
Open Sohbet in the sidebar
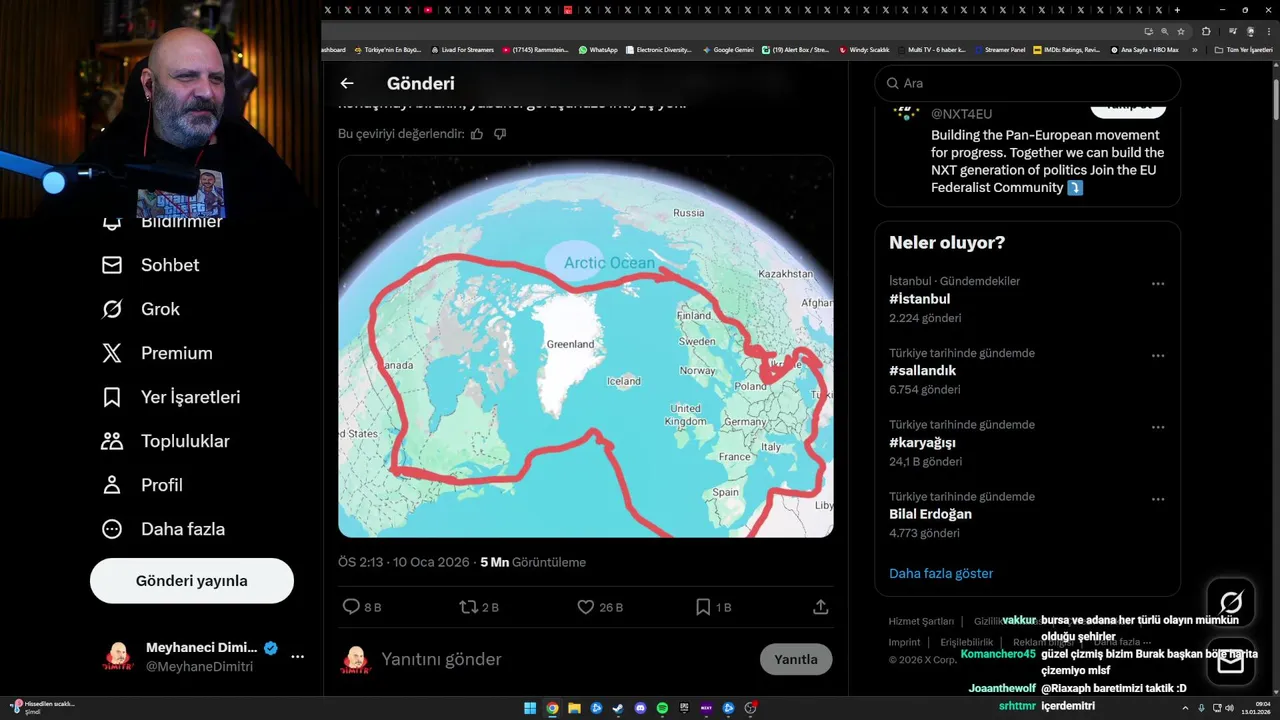(x=150, y=265)
